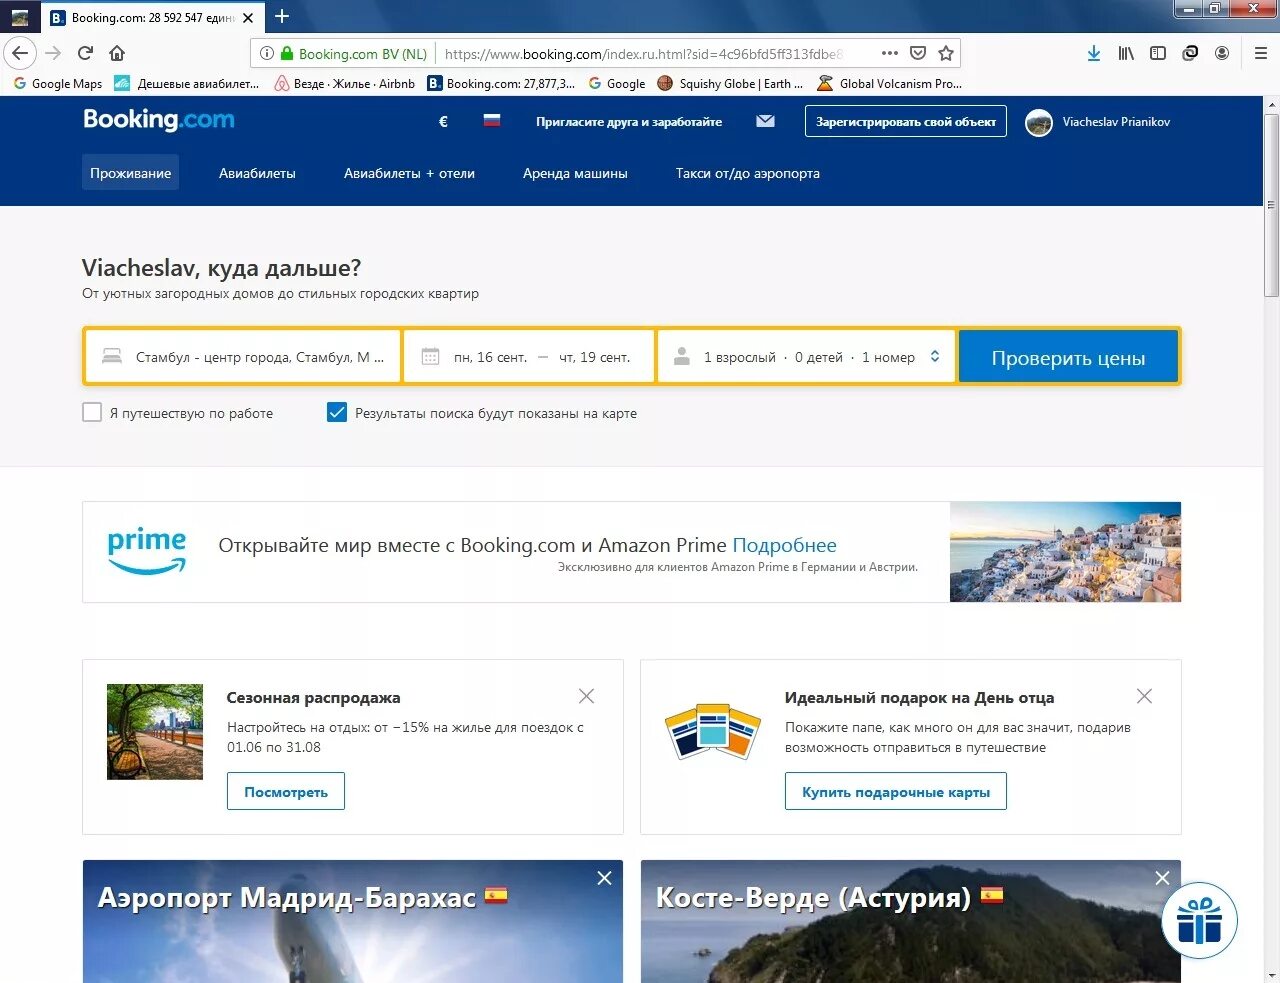
Task: Open Firefox downloads arrow
Action: click(1094, 53)
